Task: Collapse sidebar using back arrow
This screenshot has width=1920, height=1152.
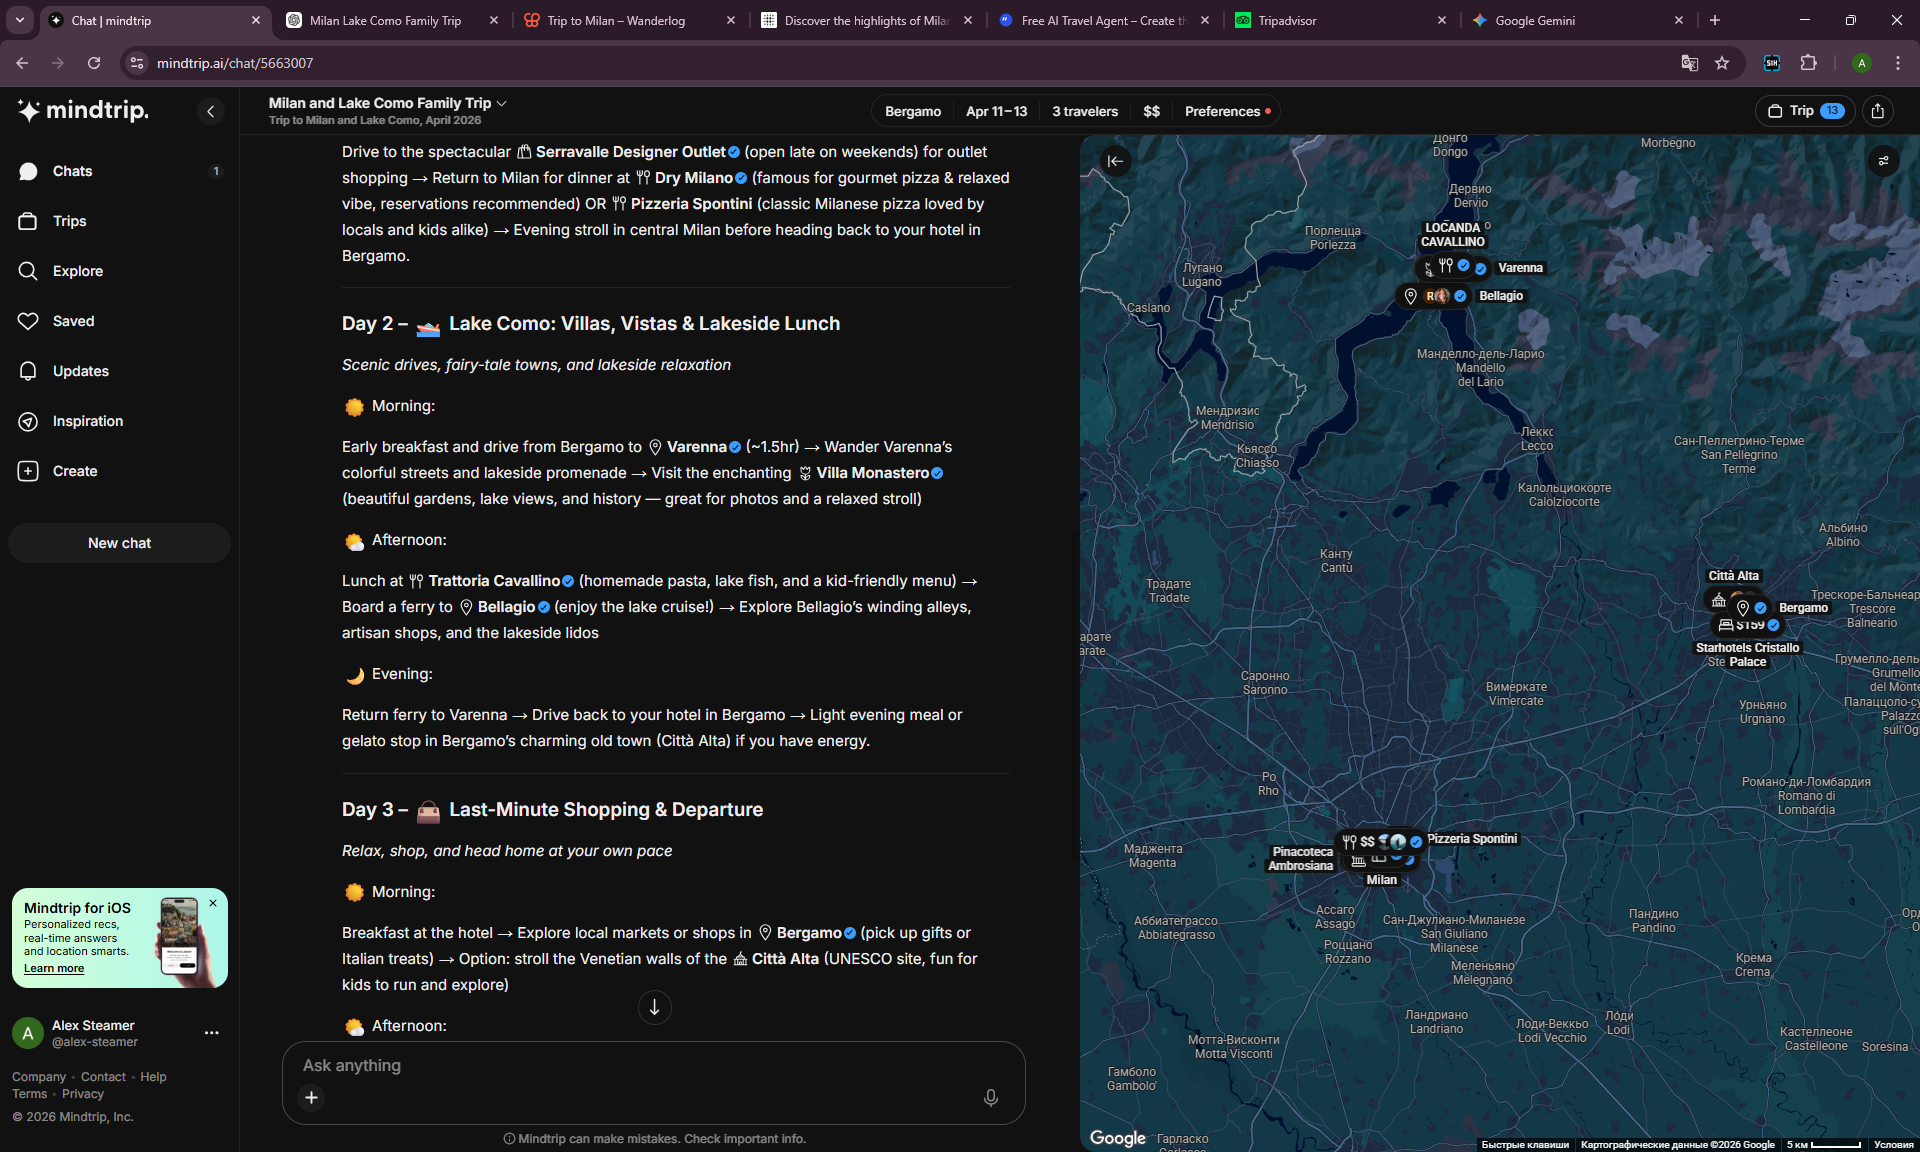Action: [210, 111]
